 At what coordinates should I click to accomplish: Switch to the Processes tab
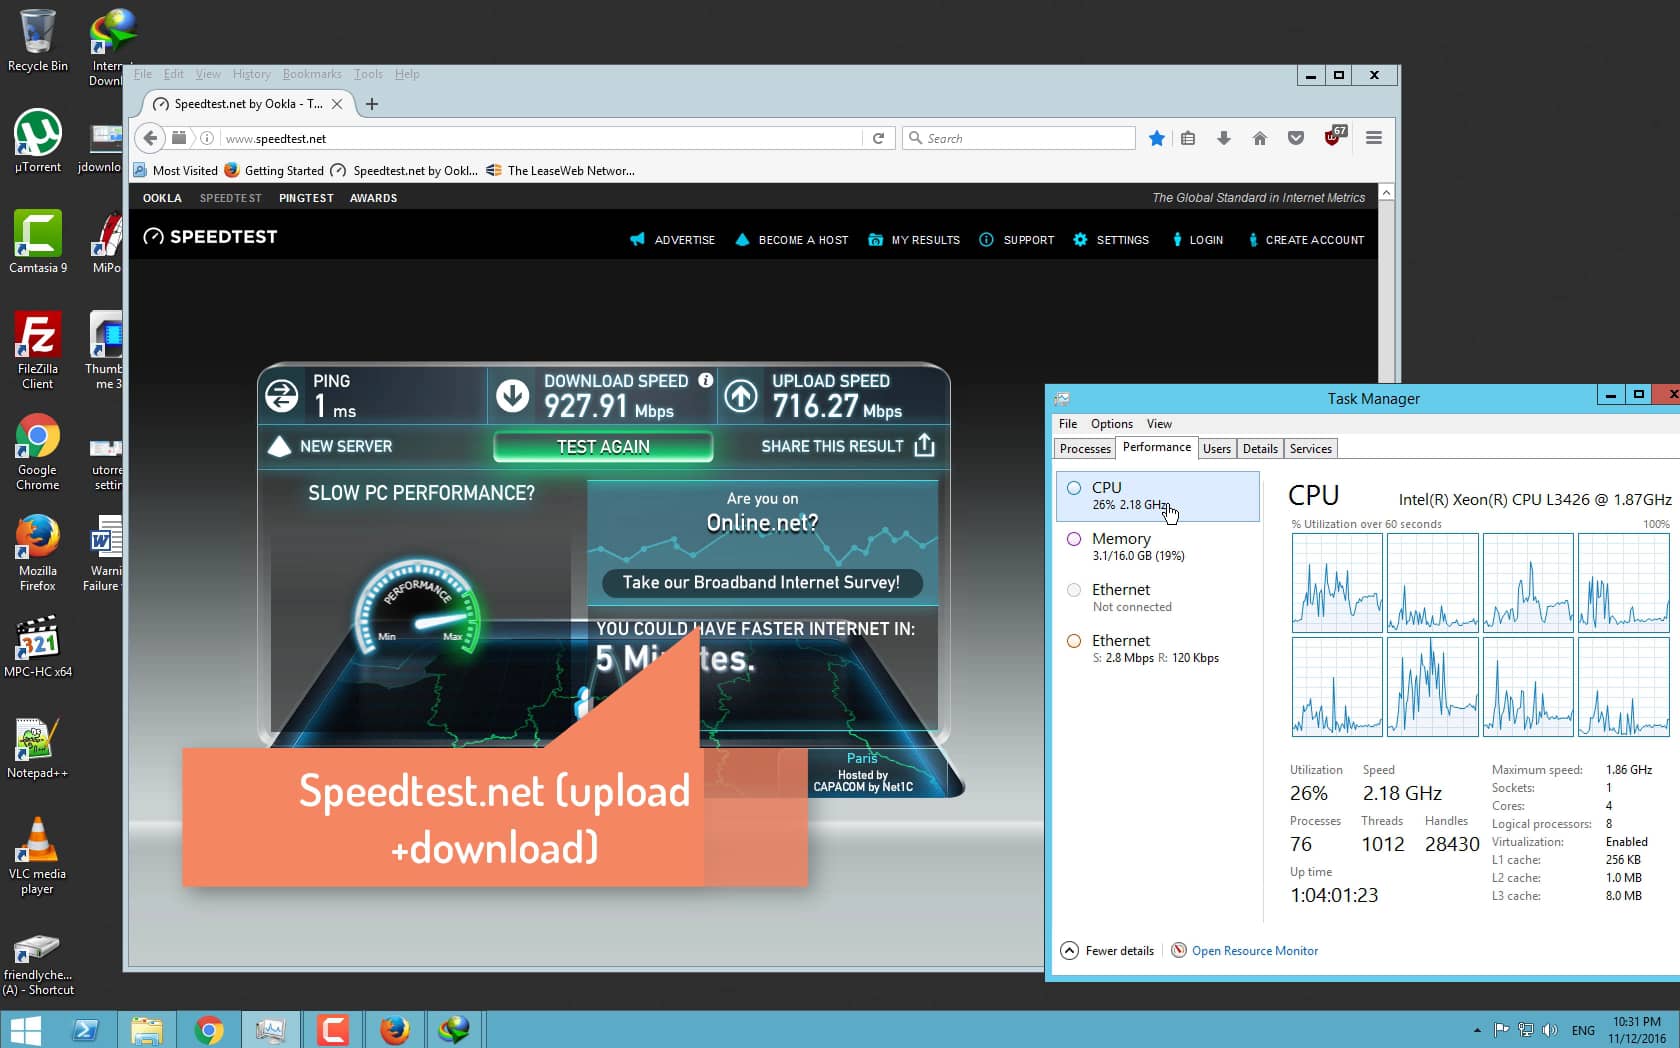click(x=1084, y=448)
